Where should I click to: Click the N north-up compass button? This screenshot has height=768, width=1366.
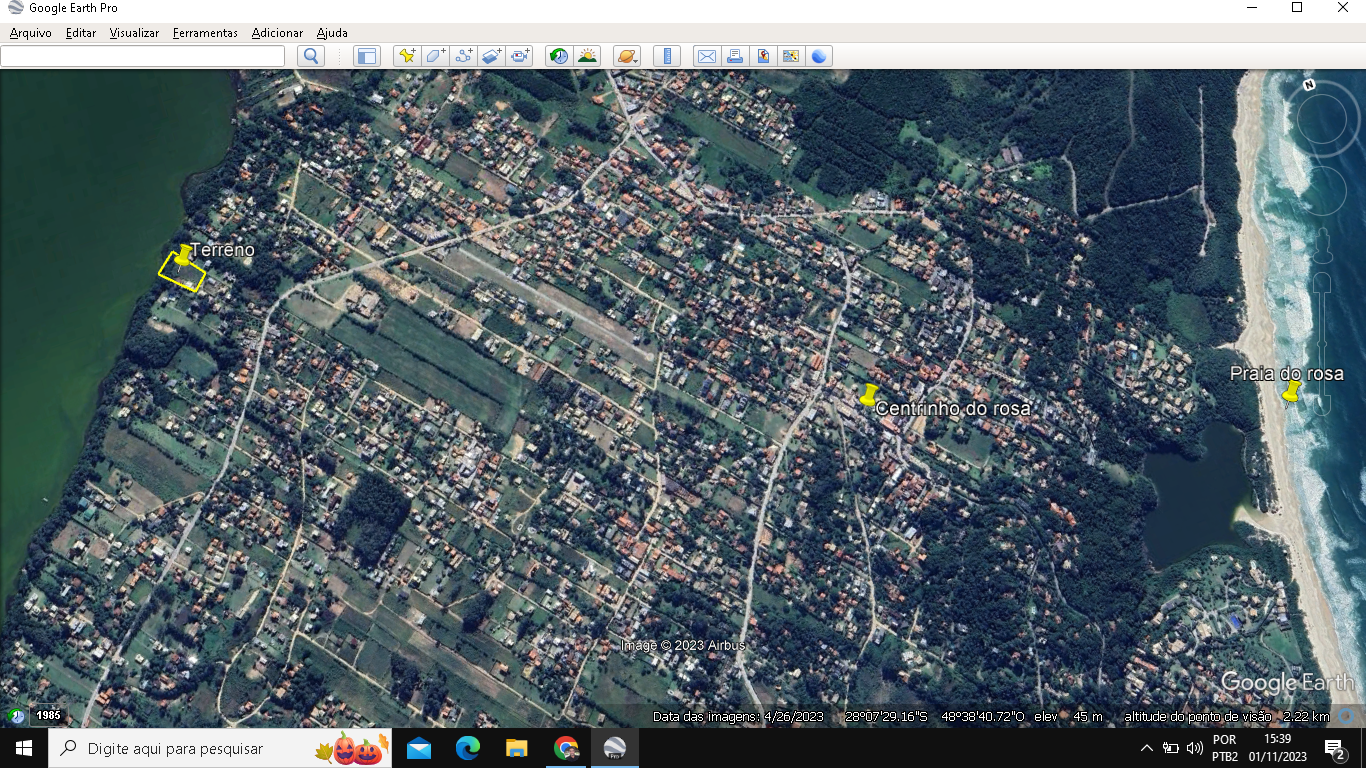point(1310,86)
